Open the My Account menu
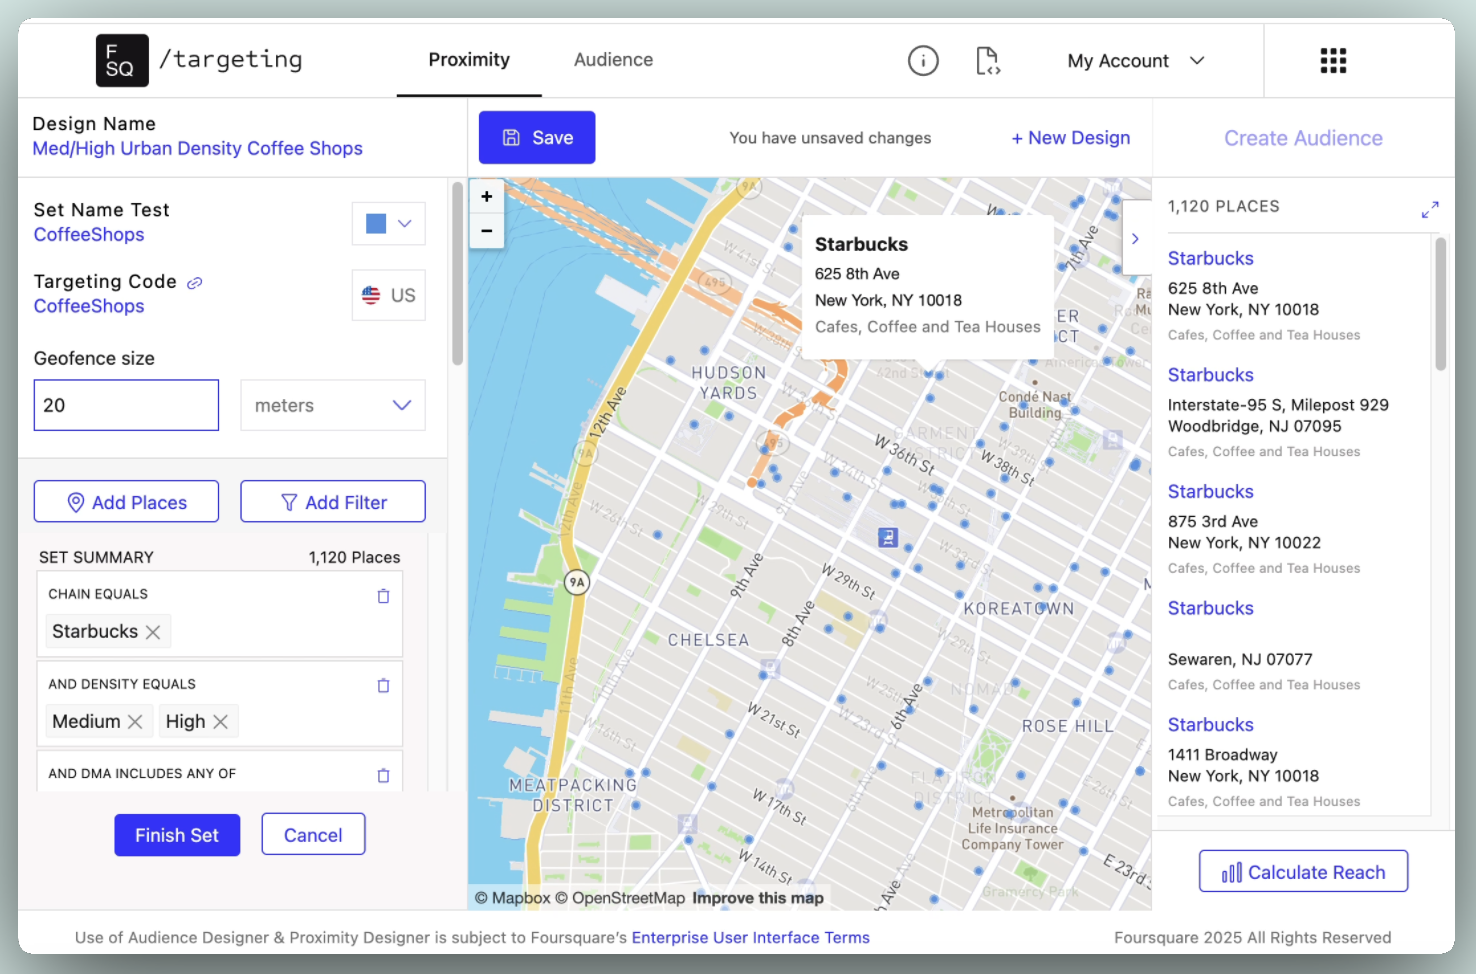The height and width of the screenshot is (974, 1476). (1136, 61)
